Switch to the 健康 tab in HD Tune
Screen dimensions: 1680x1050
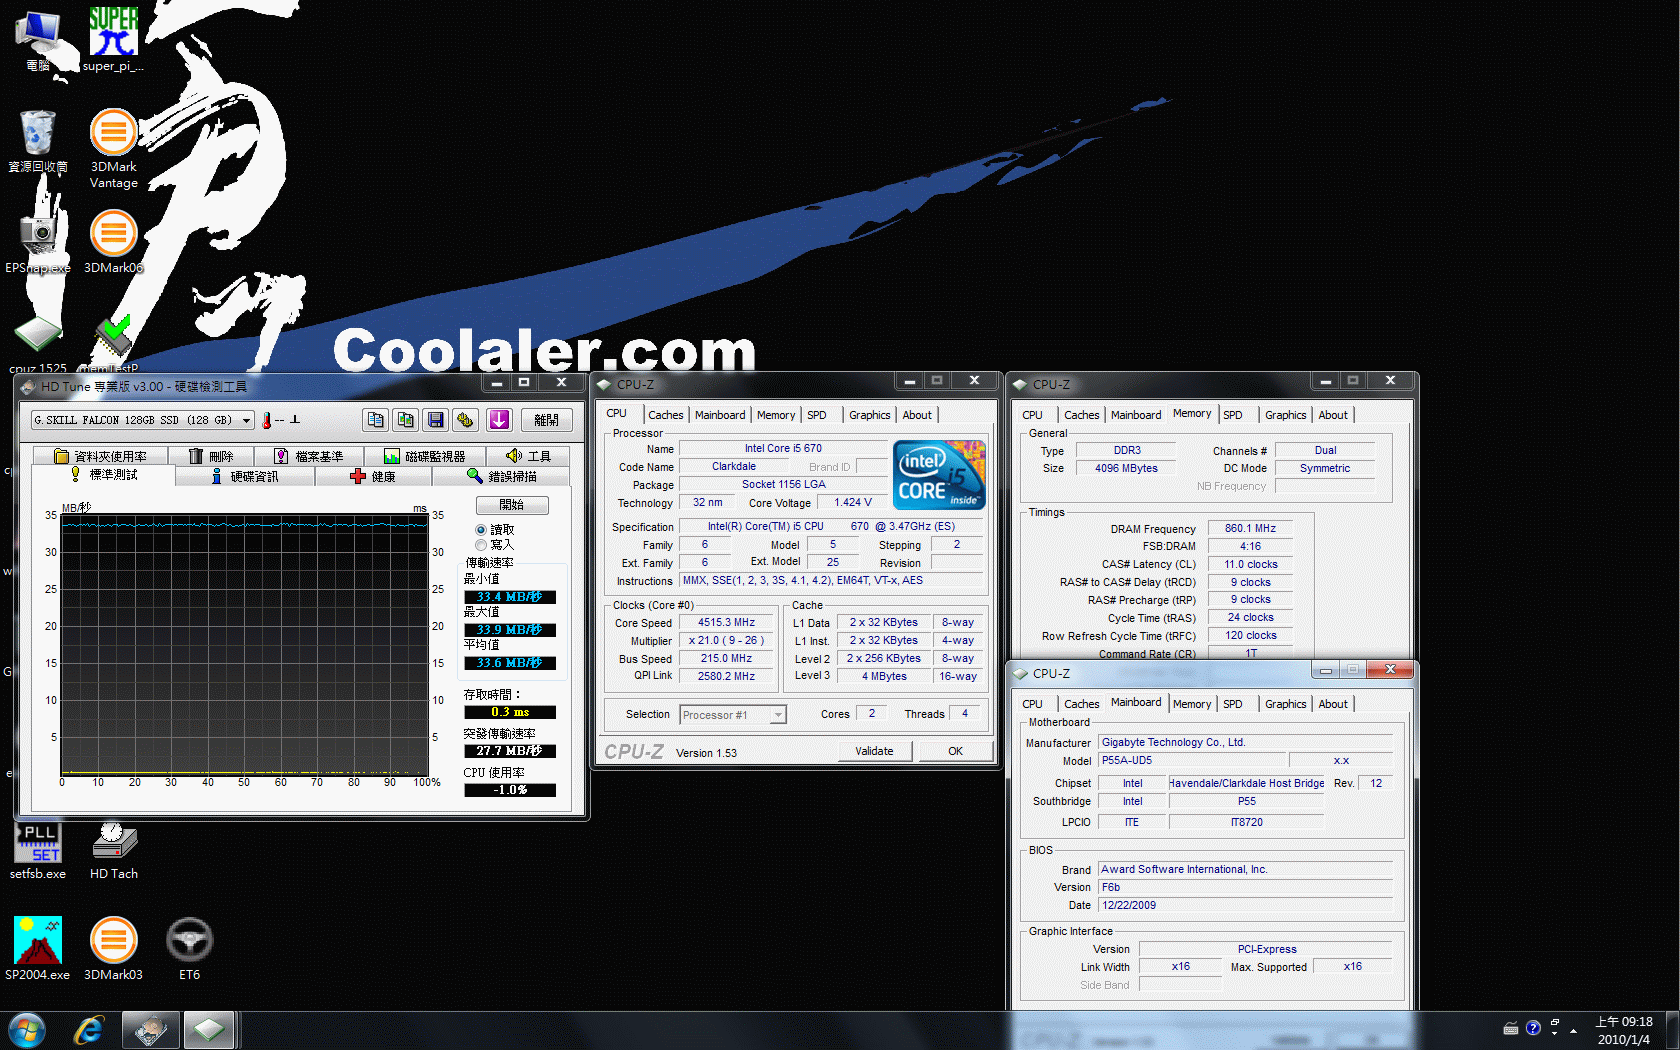[x=373, y=476]
